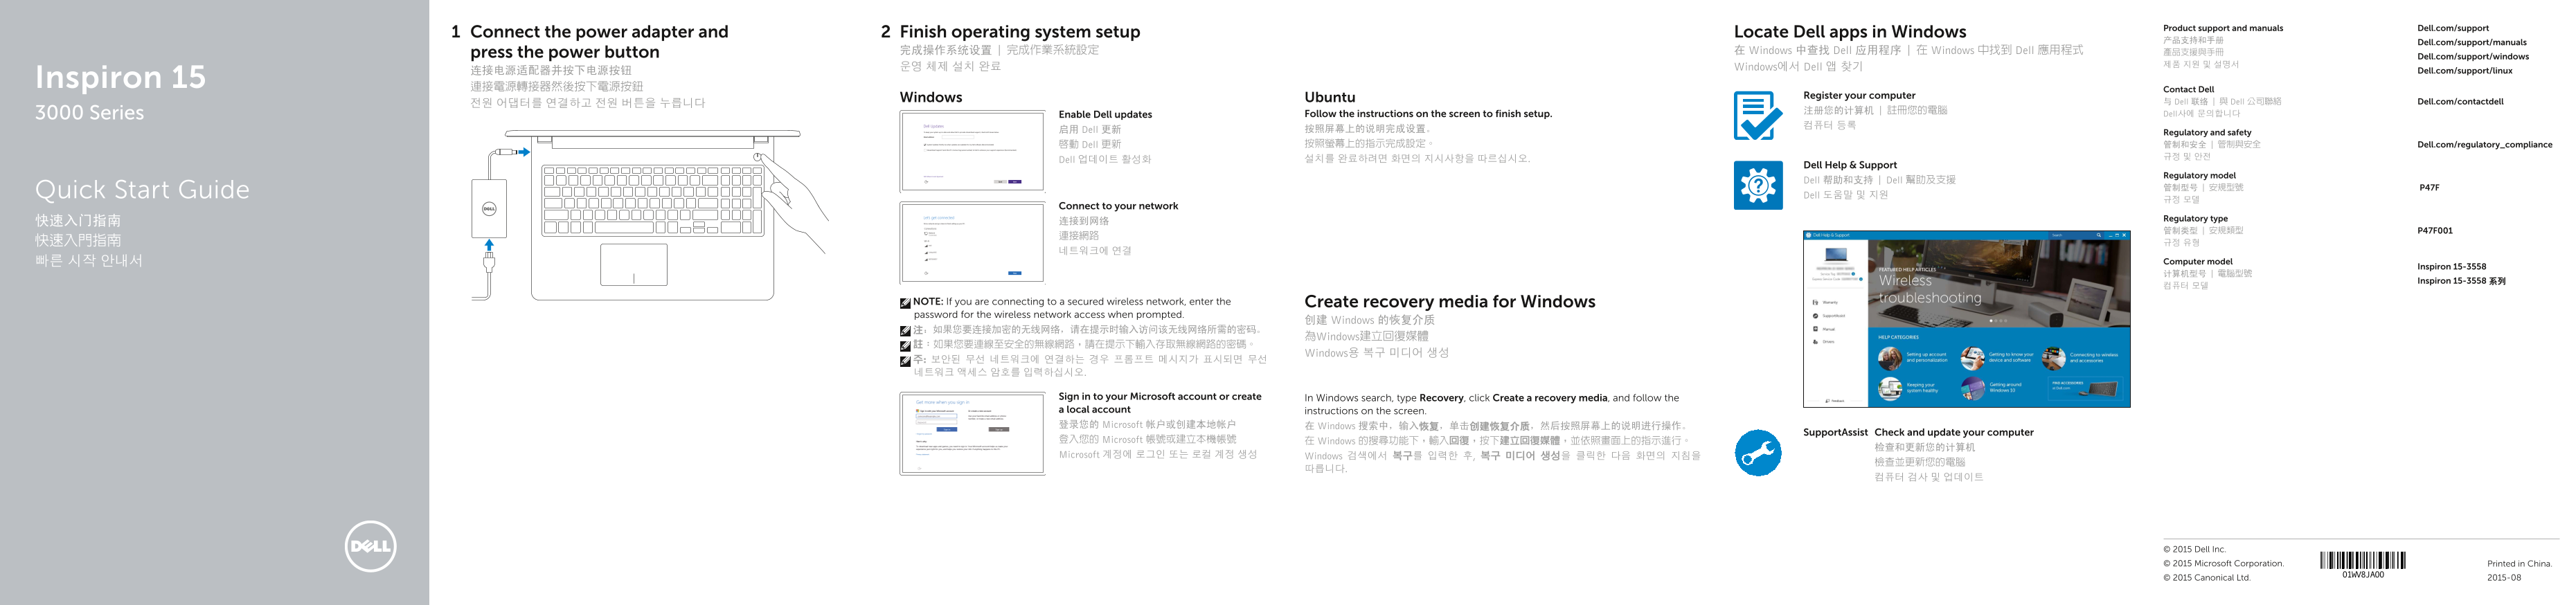This screenshot has height=605, width=2576.
Task: Click the first carousel dot under Wireless troubleshooting
Action: [x=1991, y=321]
